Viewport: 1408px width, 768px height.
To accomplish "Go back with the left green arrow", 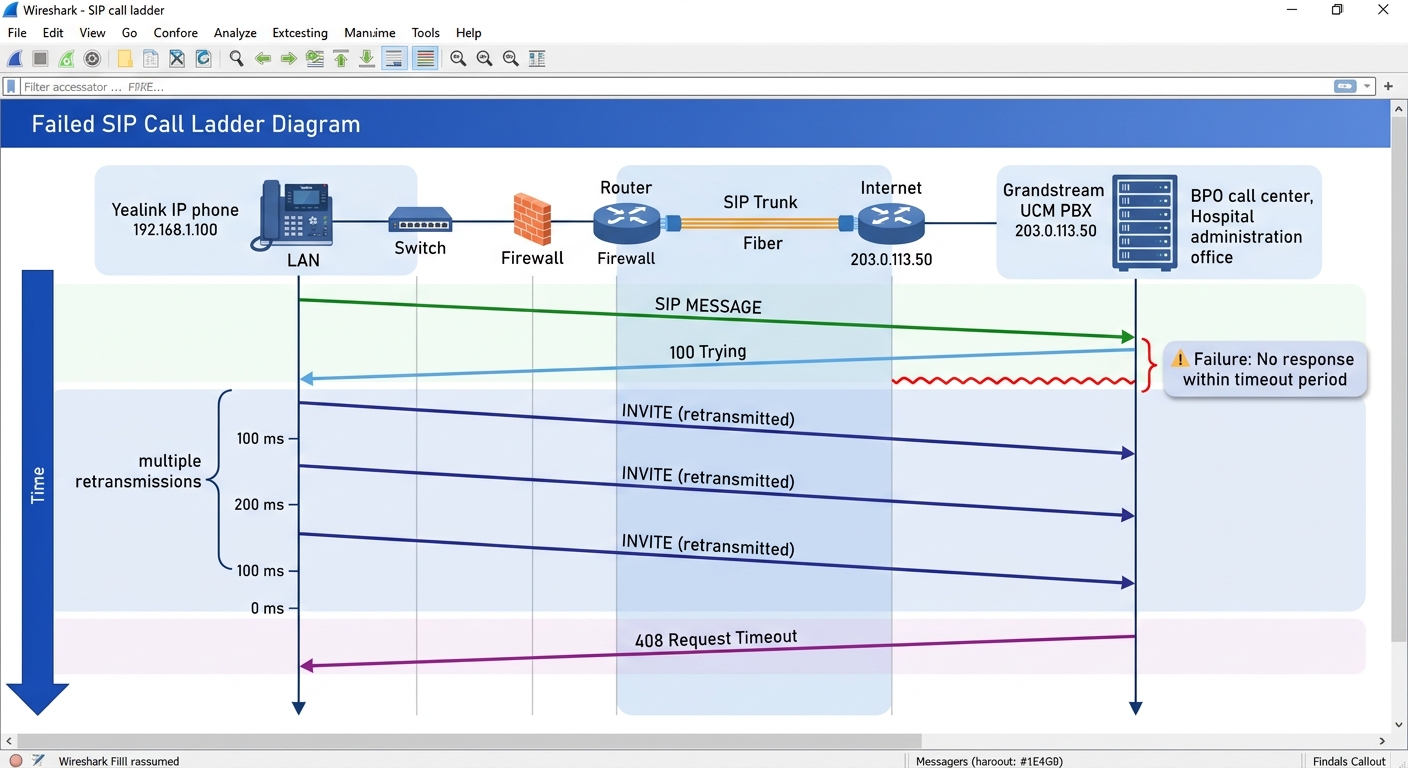I will coord(263,59).
